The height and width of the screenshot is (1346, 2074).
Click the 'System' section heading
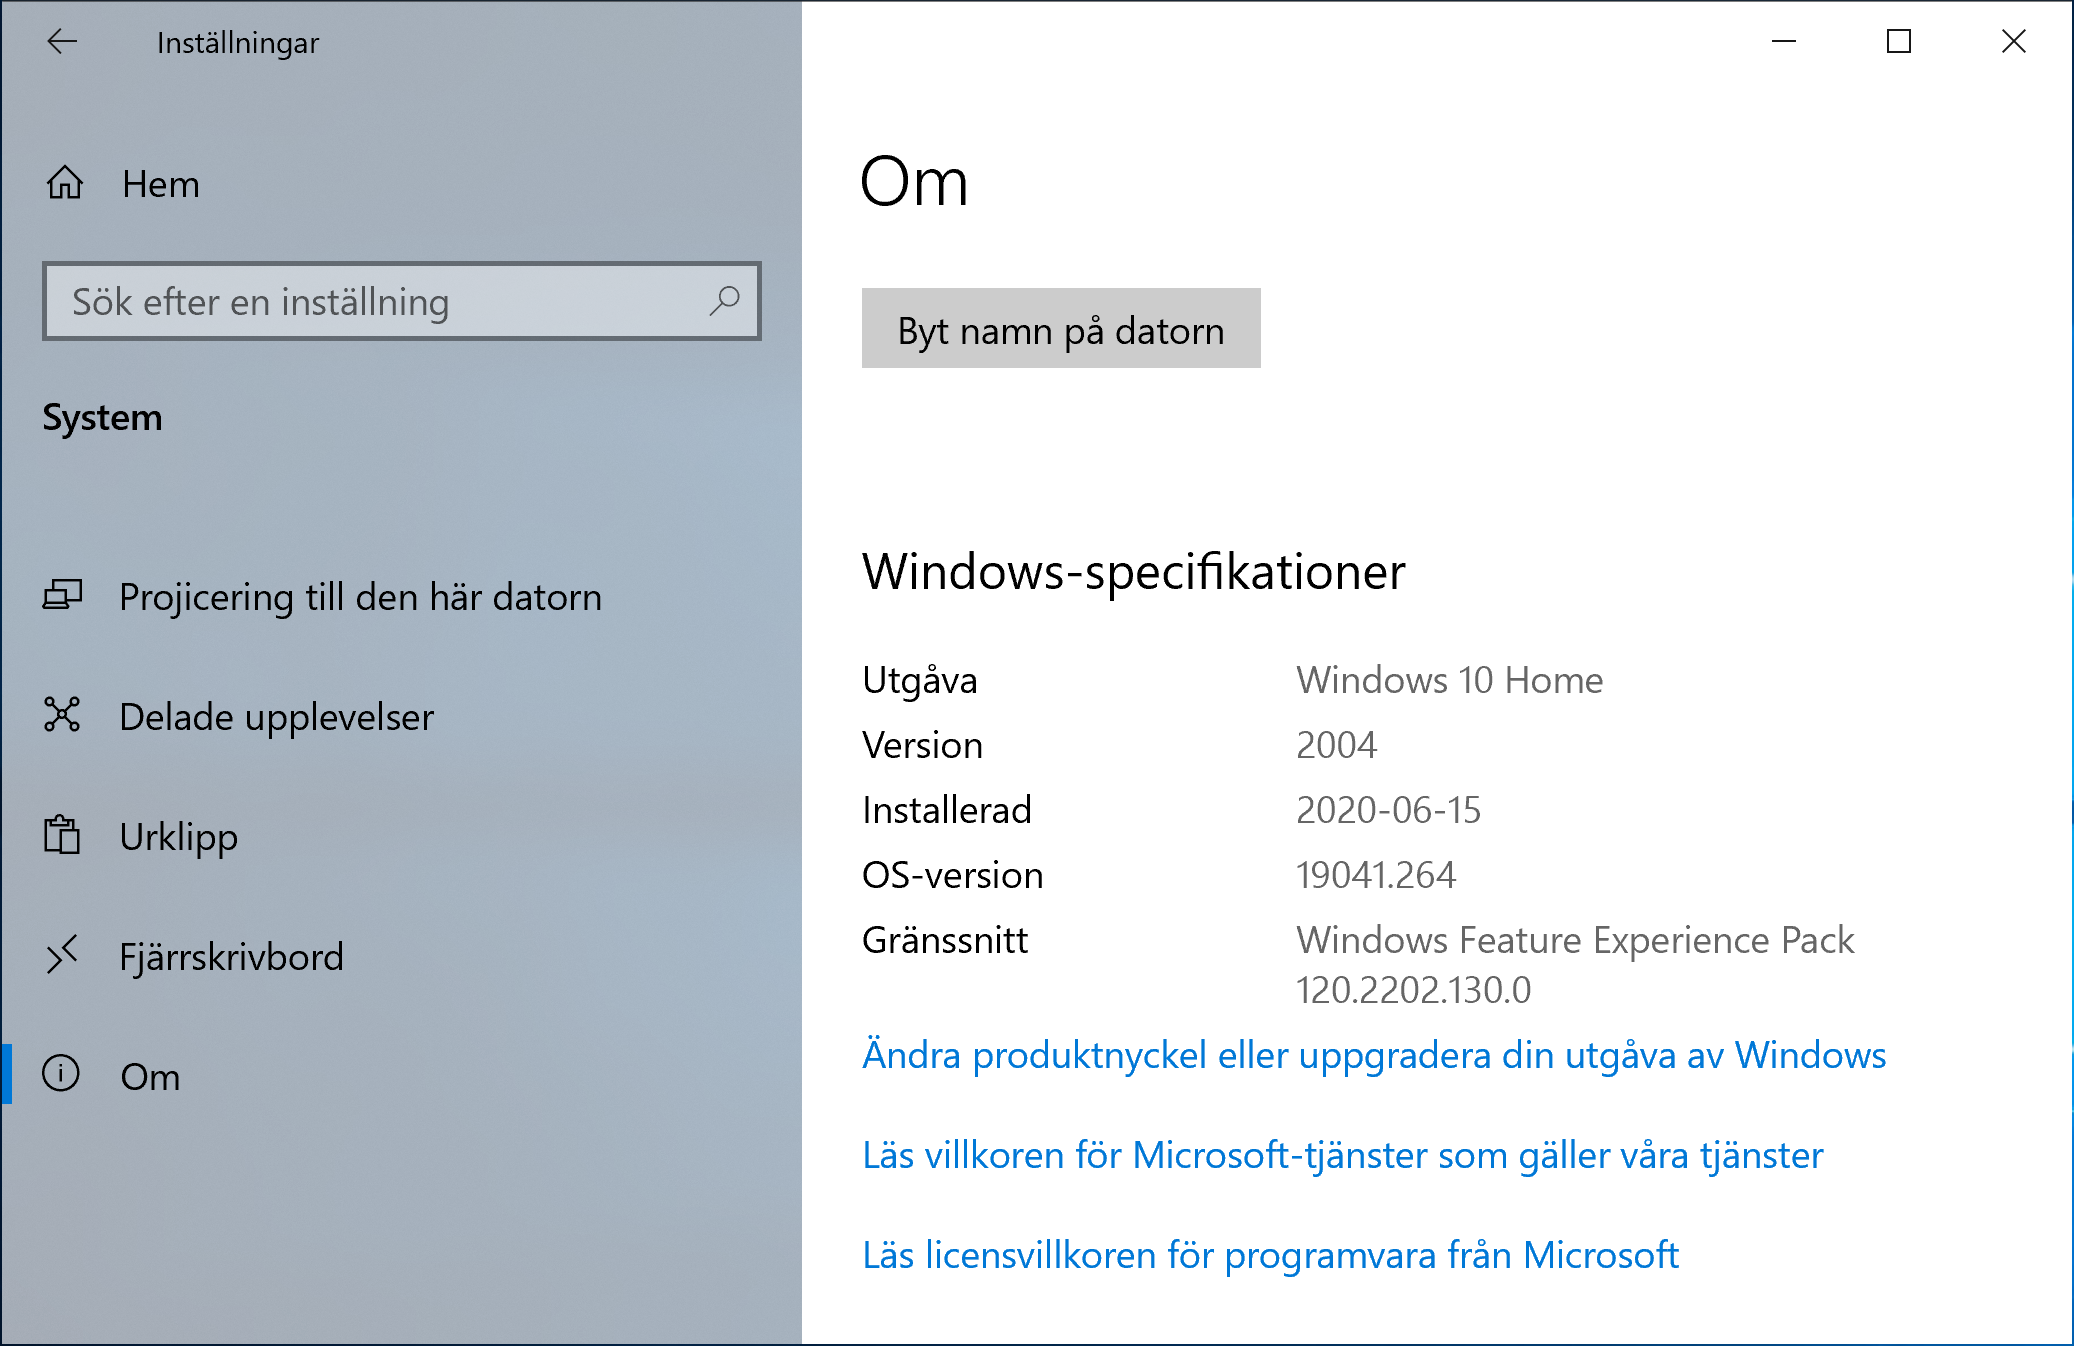(103, 418)
